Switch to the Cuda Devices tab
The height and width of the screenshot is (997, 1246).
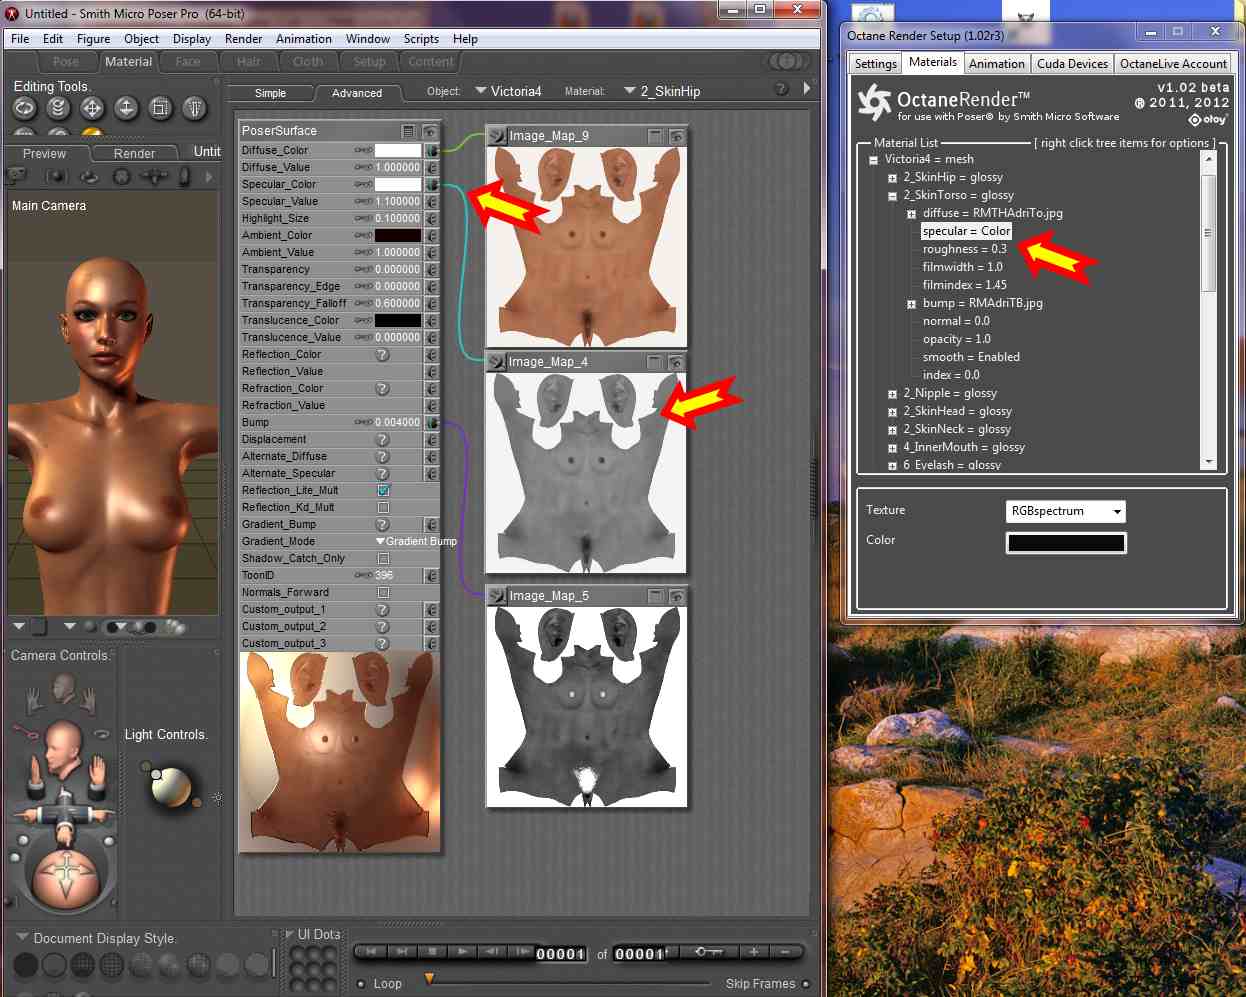[x=1072, y=63]
